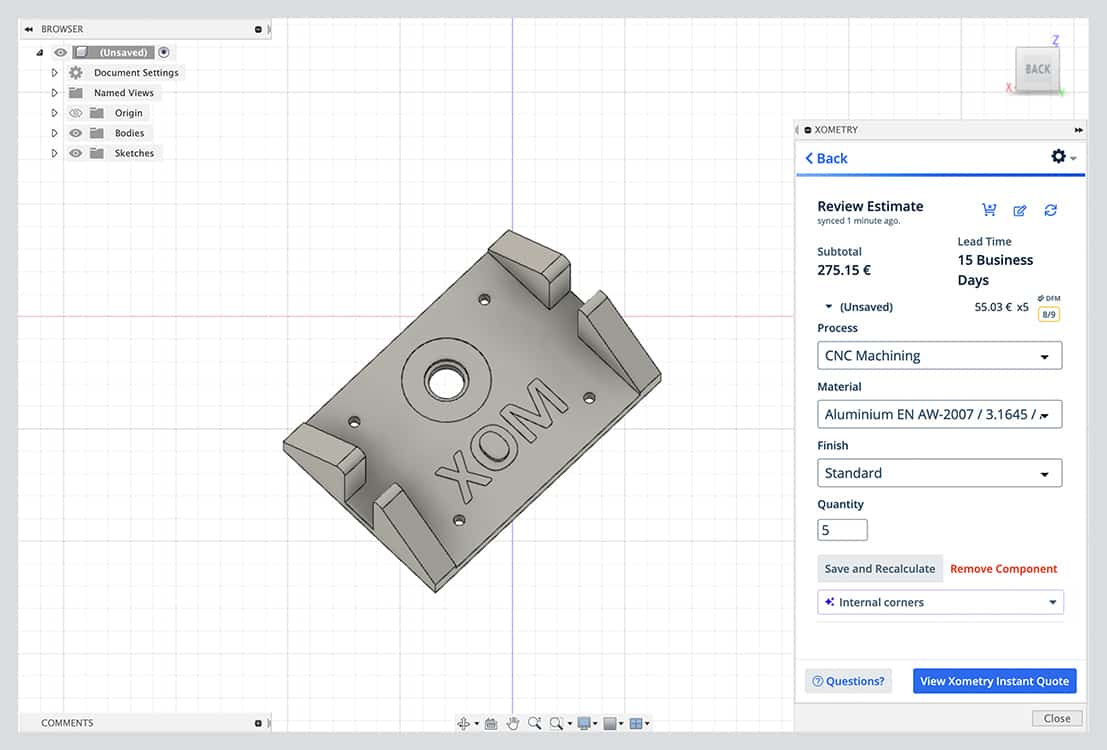The height and width of the screenshot is (750, 1107).
Task: Click the BACK face of the ViewCube
Action: [1037, 69]
